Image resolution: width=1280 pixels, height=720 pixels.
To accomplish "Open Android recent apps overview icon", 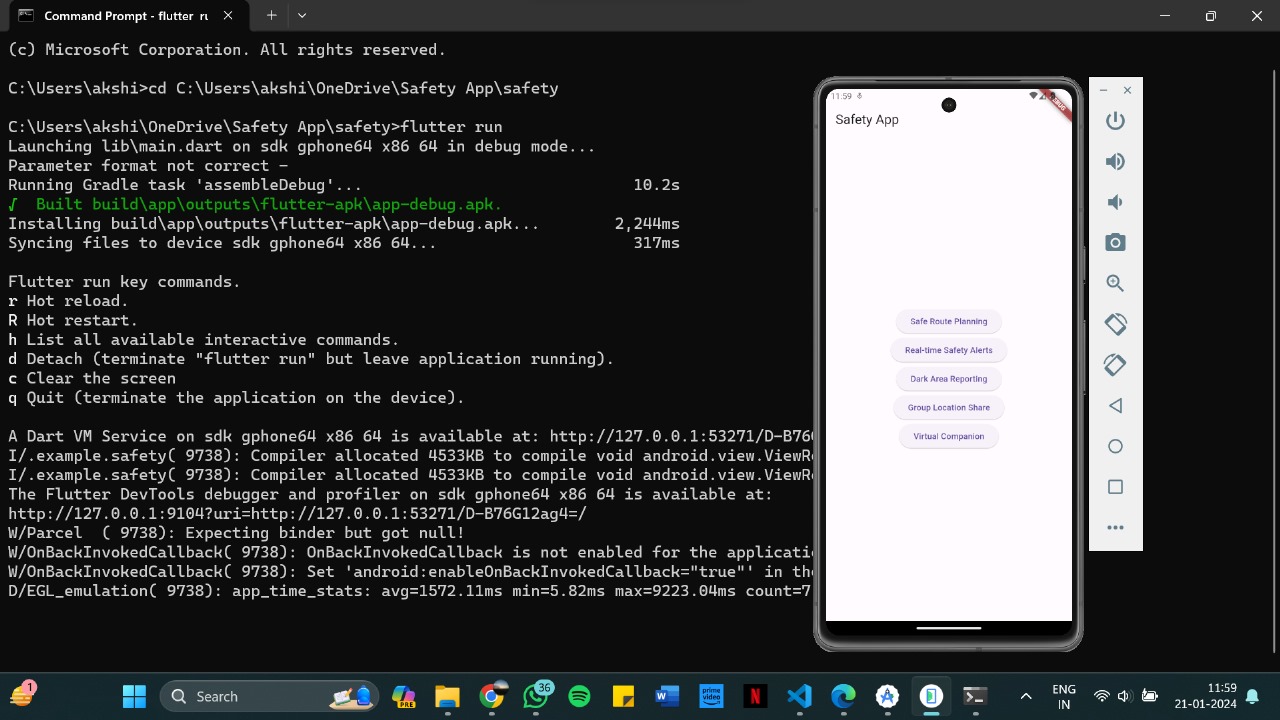I will (1115, 487).
